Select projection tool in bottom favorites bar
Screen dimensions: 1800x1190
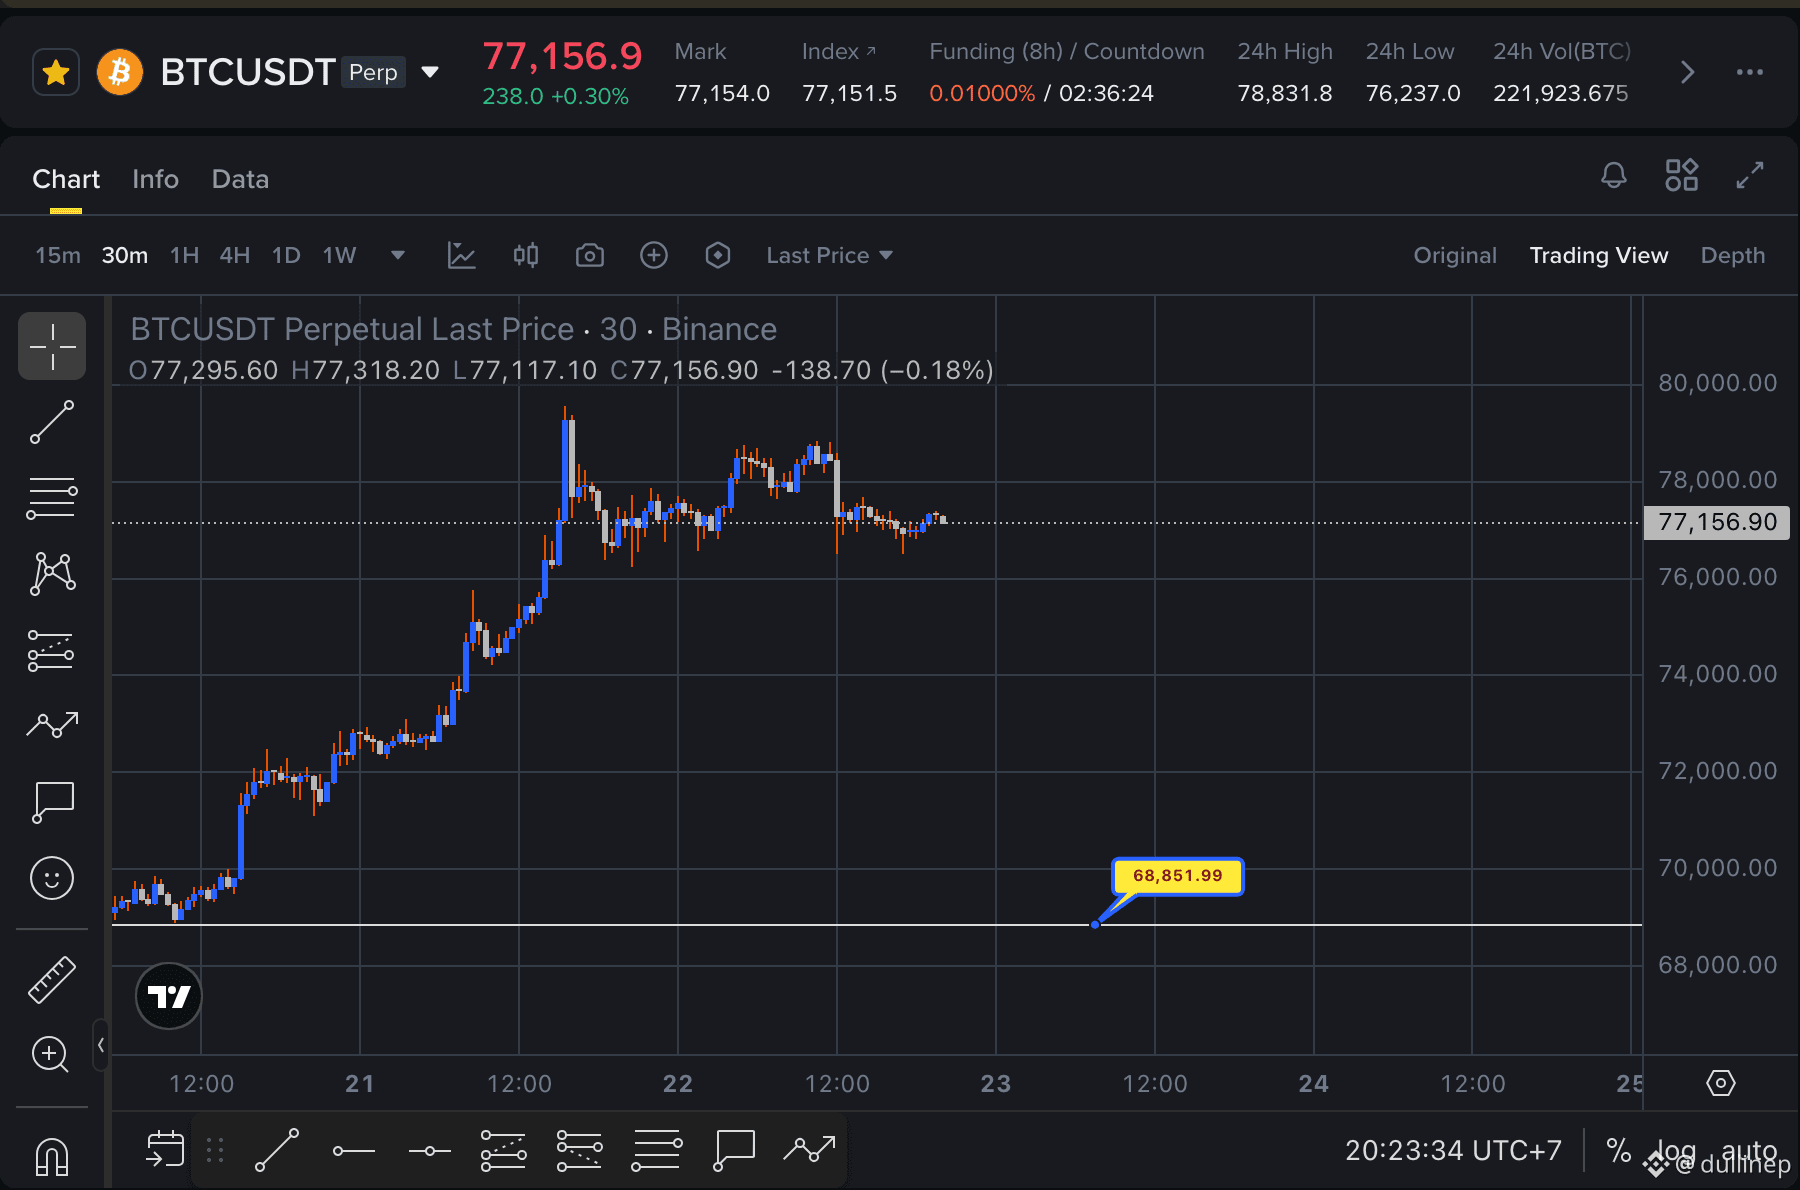(x=503, y=1150)
